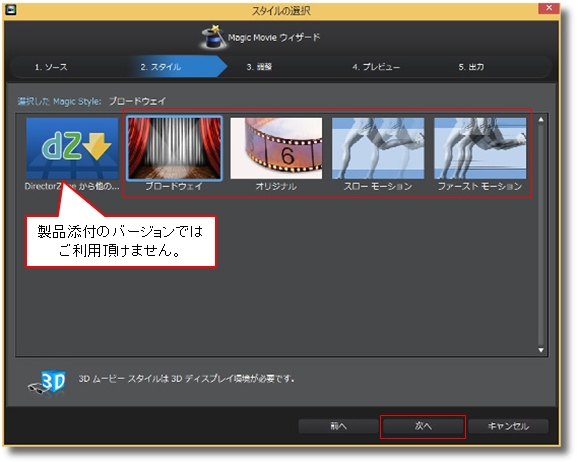Click the 3D glasses icon

47,382
